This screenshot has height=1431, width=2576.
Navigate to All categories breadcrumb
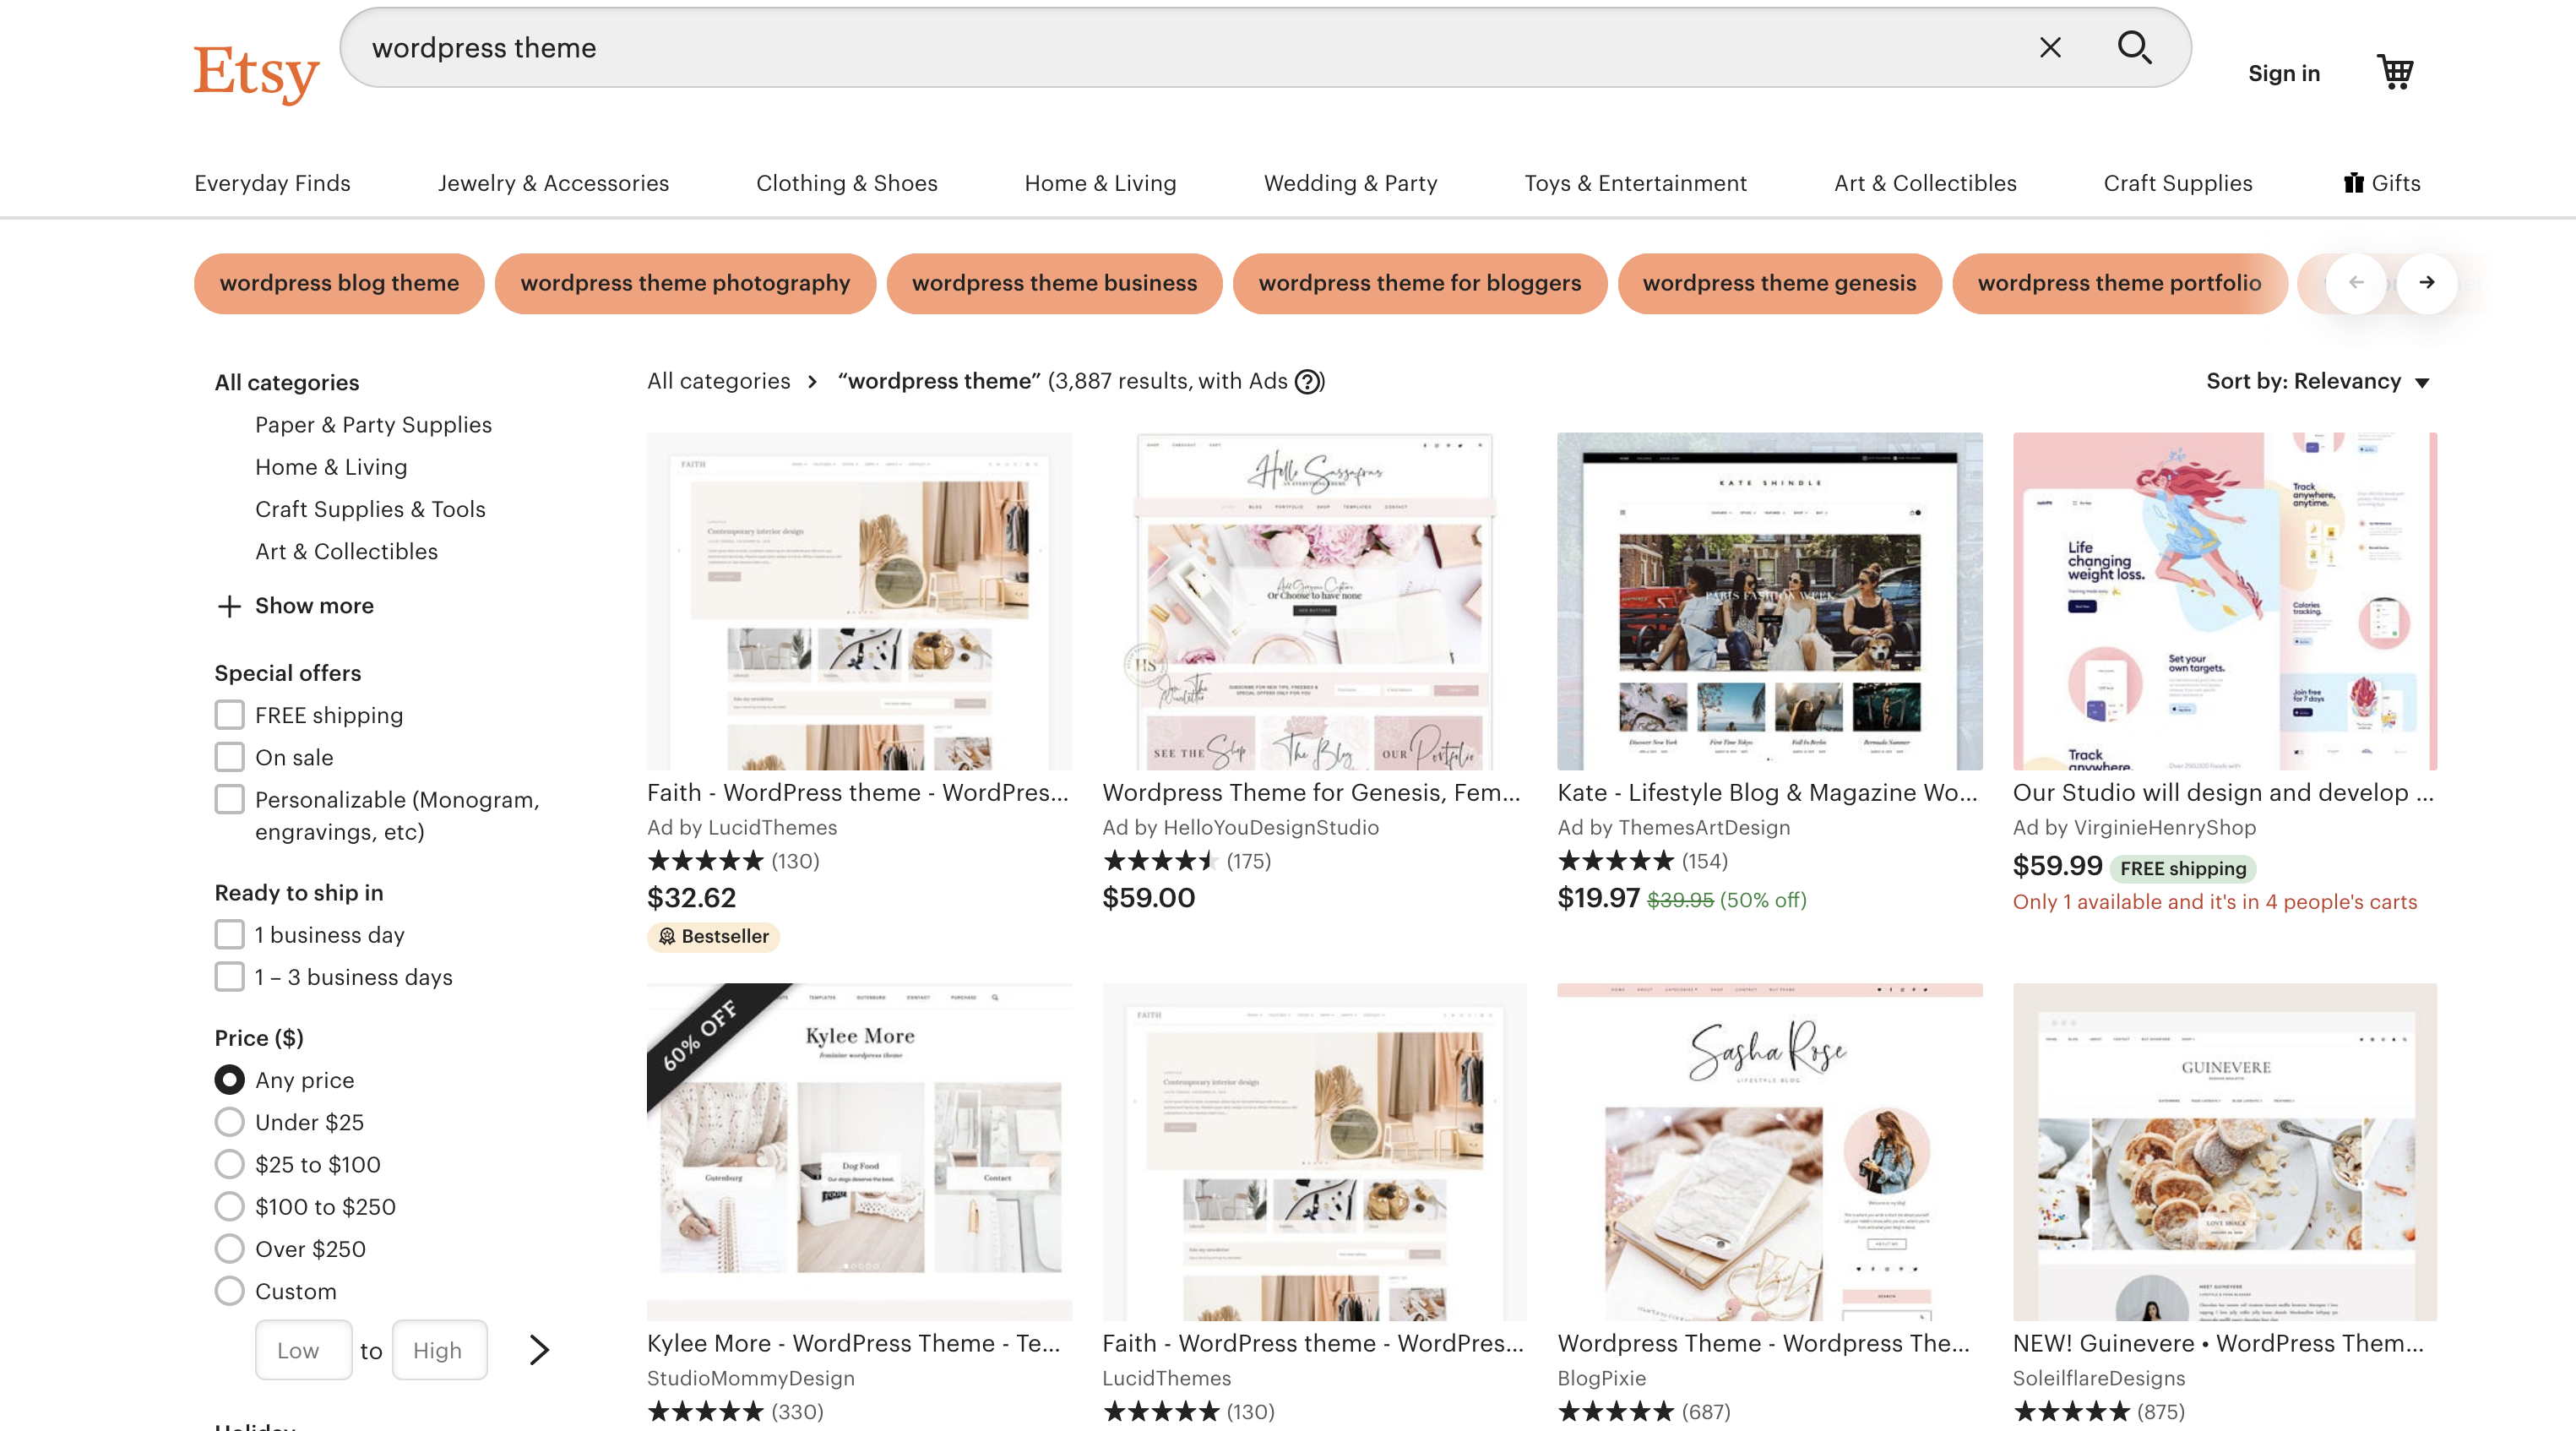click(718, 381)
